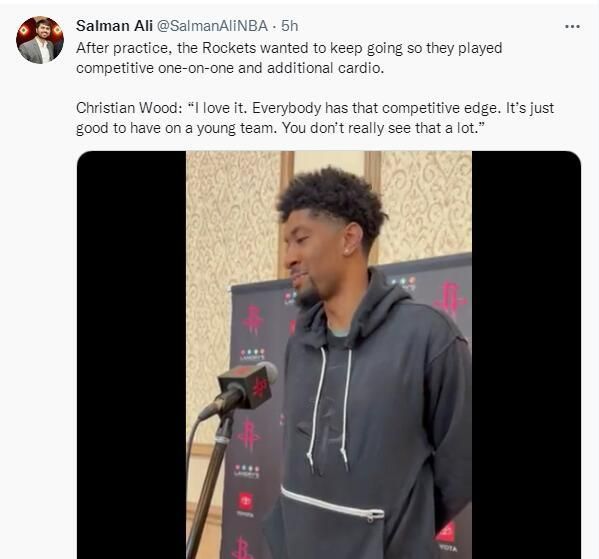Click the Salman Ali display name
The width and height of the screenshot is (599, 559).
point(114,26)
